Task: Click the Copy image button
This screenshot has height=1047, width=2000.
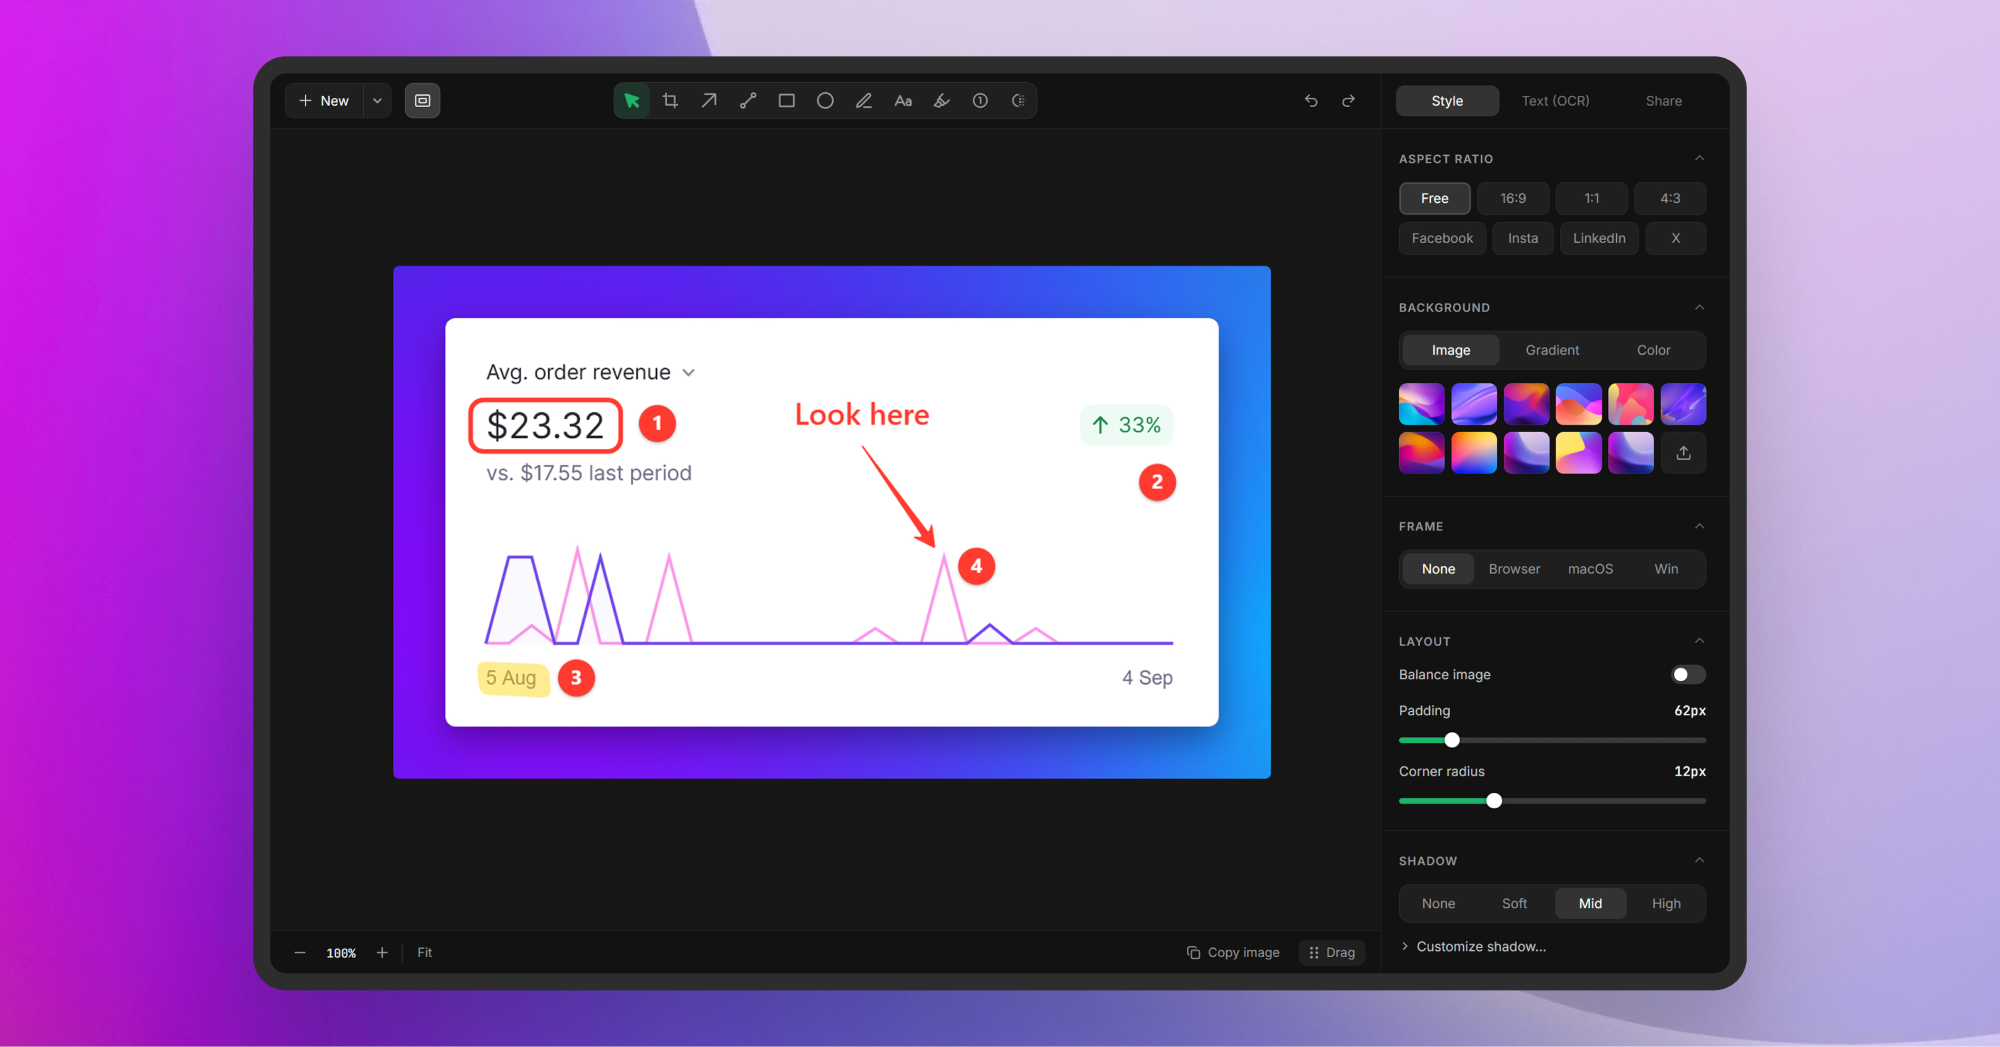Action: pyautogui.click(x=1233, y=953)
